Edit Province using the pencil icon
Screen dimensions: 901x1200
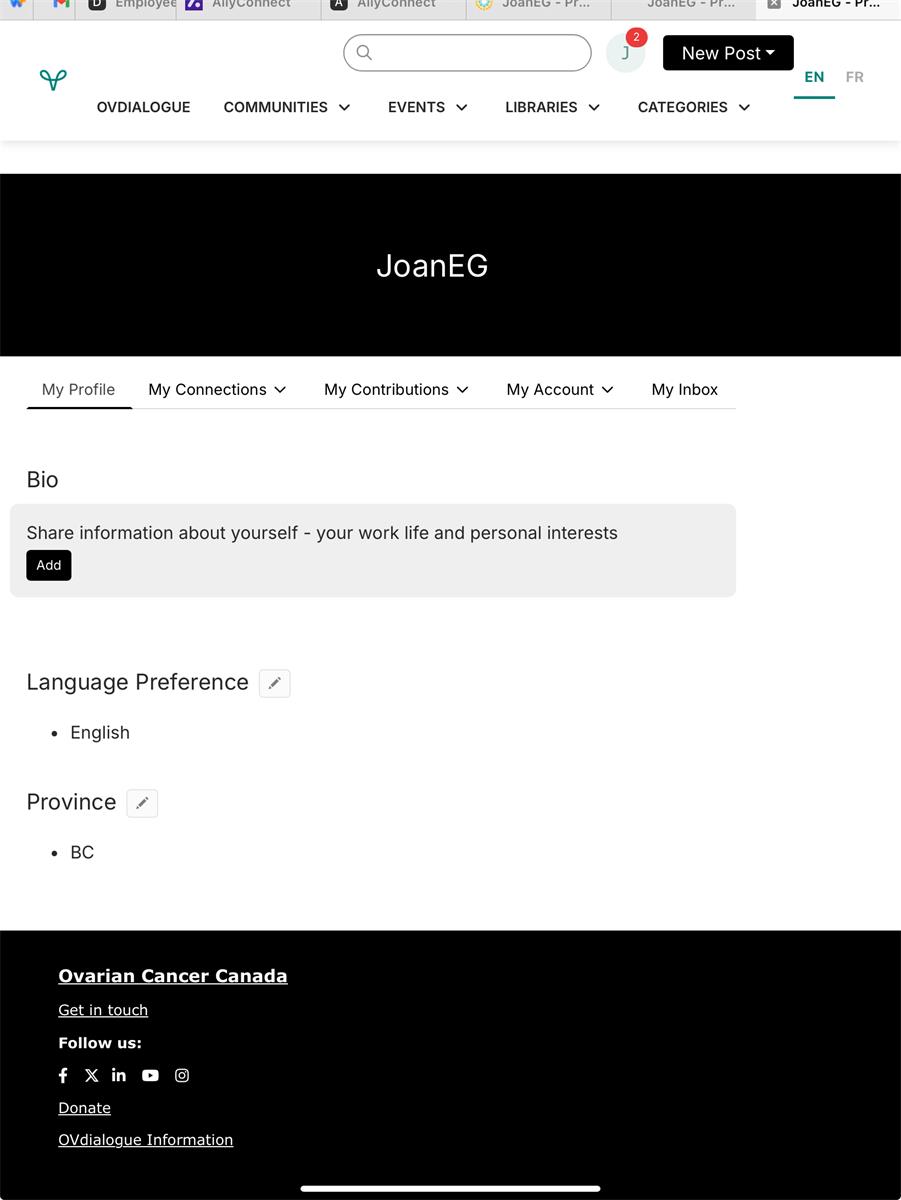click(x=142, y=803)
